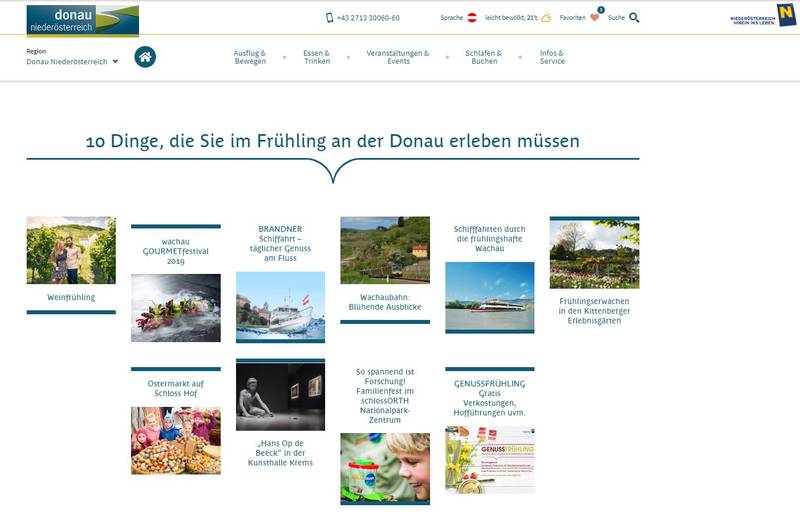Open the GENUSSFRÜHLING Gratis Verkostungen link
This screenshot has width=800, height=516.
click(x=489, y=397)
